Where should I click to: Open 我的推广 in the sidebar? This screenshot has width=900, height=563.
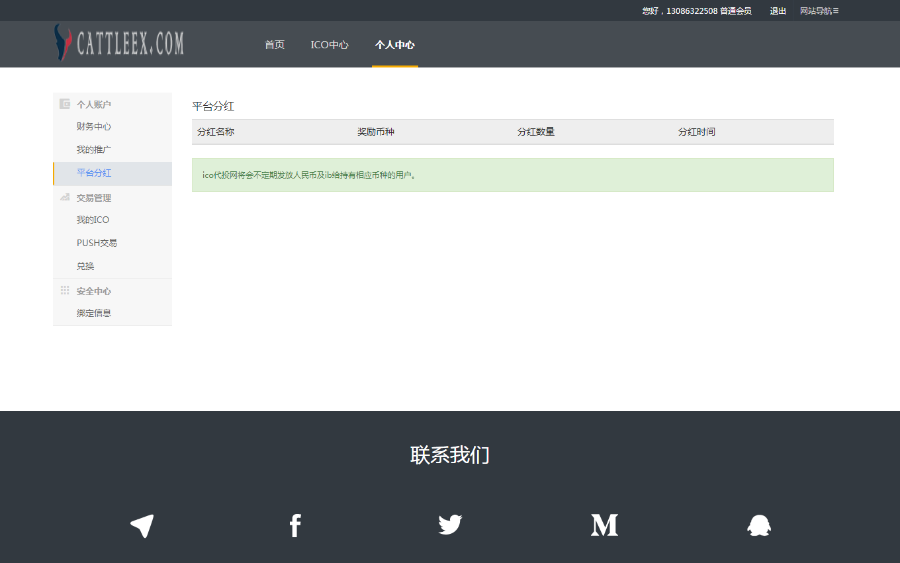tap(94, 149)
